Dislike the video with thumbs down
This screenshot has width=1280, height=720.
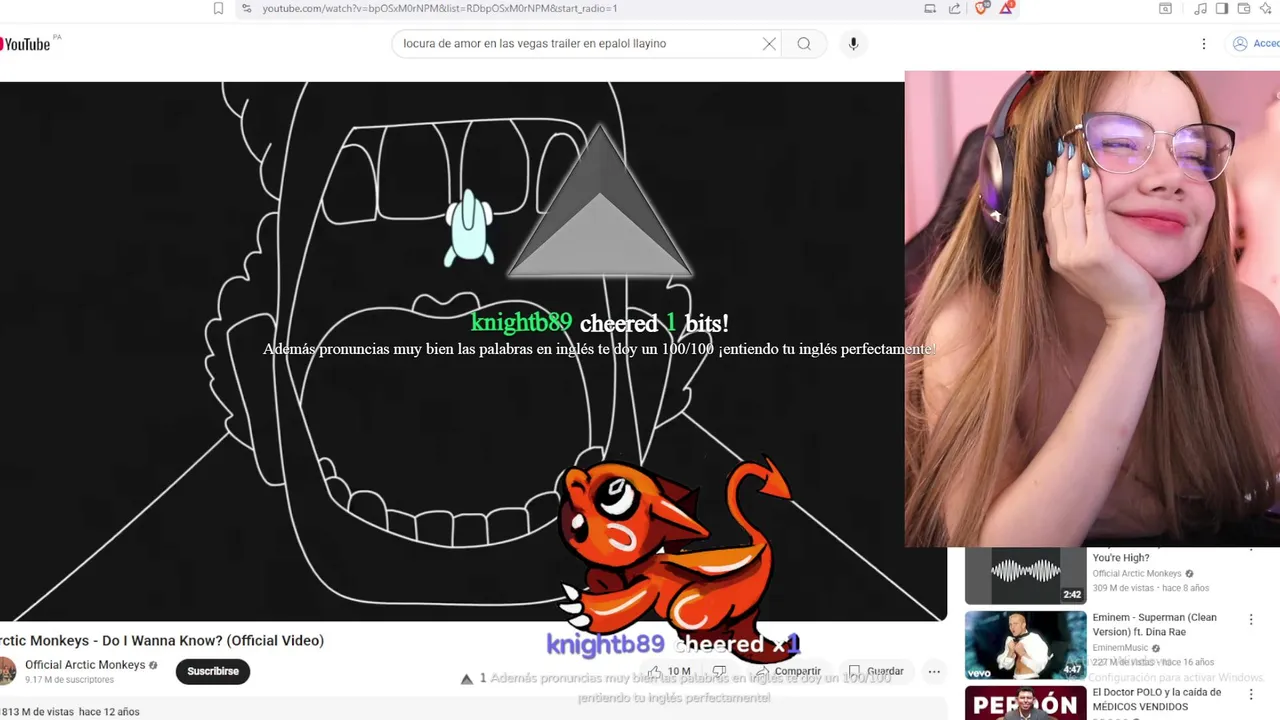click(x=718, y=671)
